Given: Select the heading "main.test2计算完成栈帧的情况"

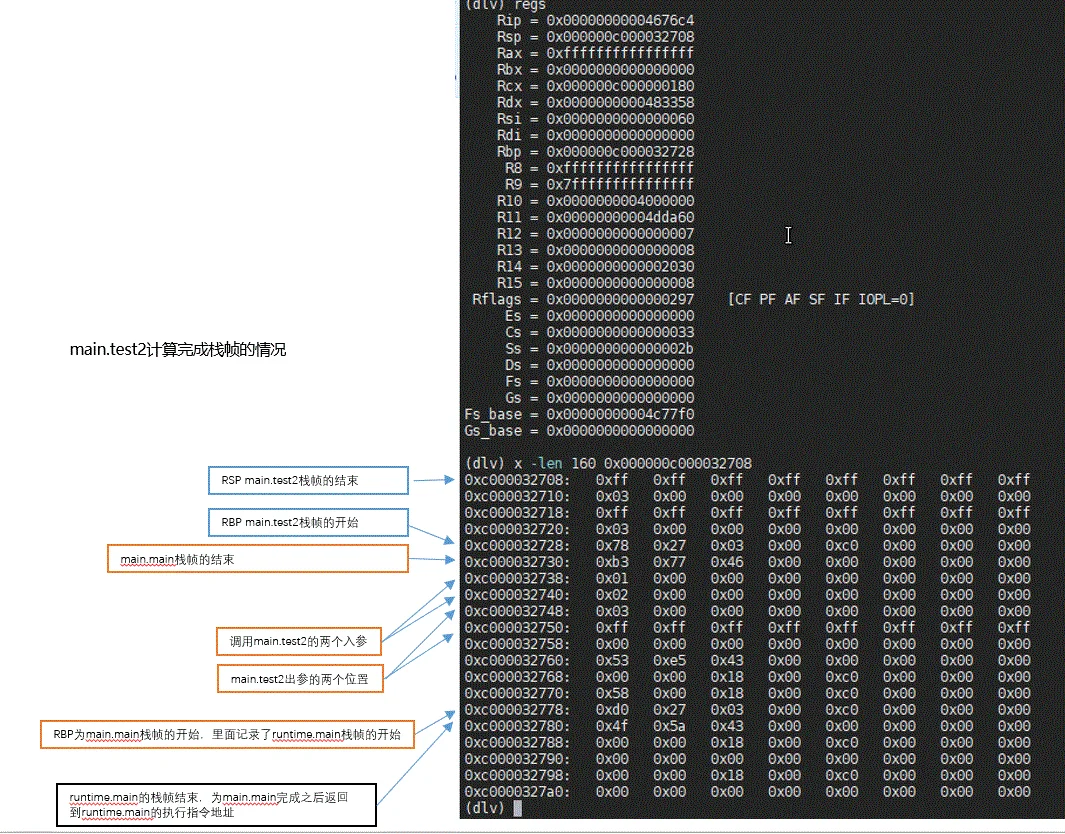Looking at the screenshot, I should point(178,350).
